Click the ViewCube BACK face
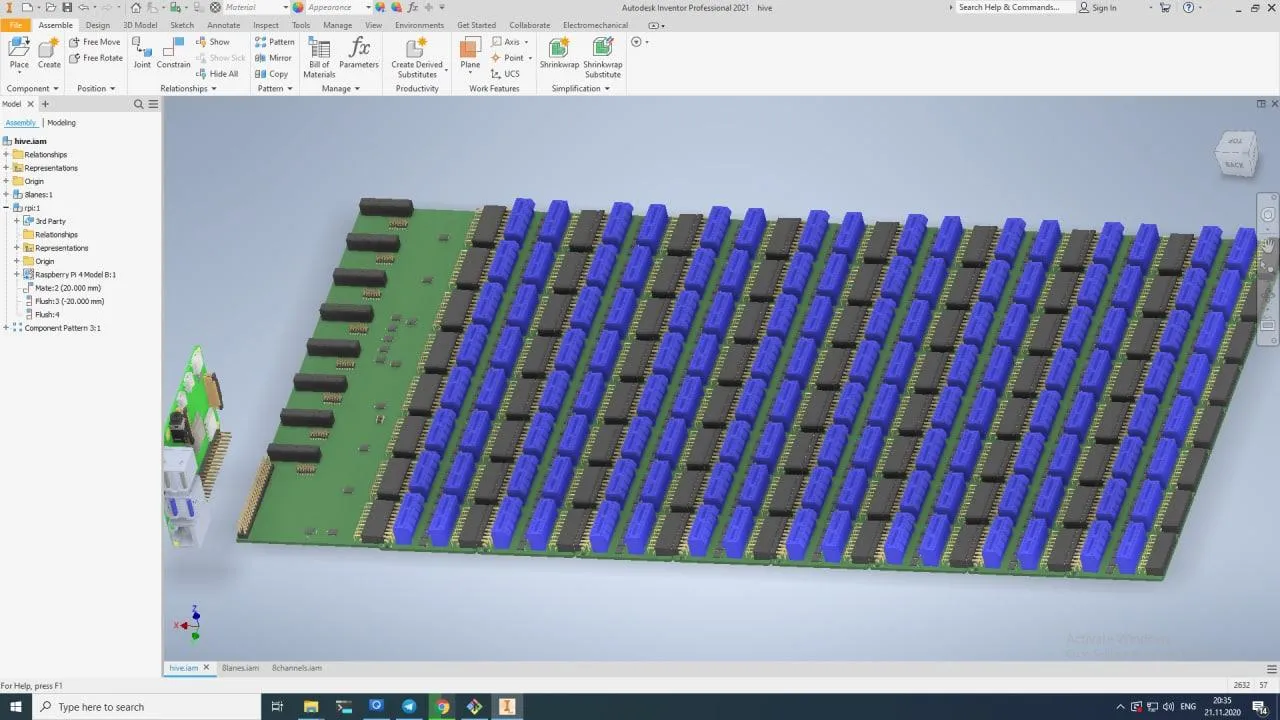Image resolution: width=1280 pixels, height=720 pixels. pyautogui.click(x=1235, y=164)
